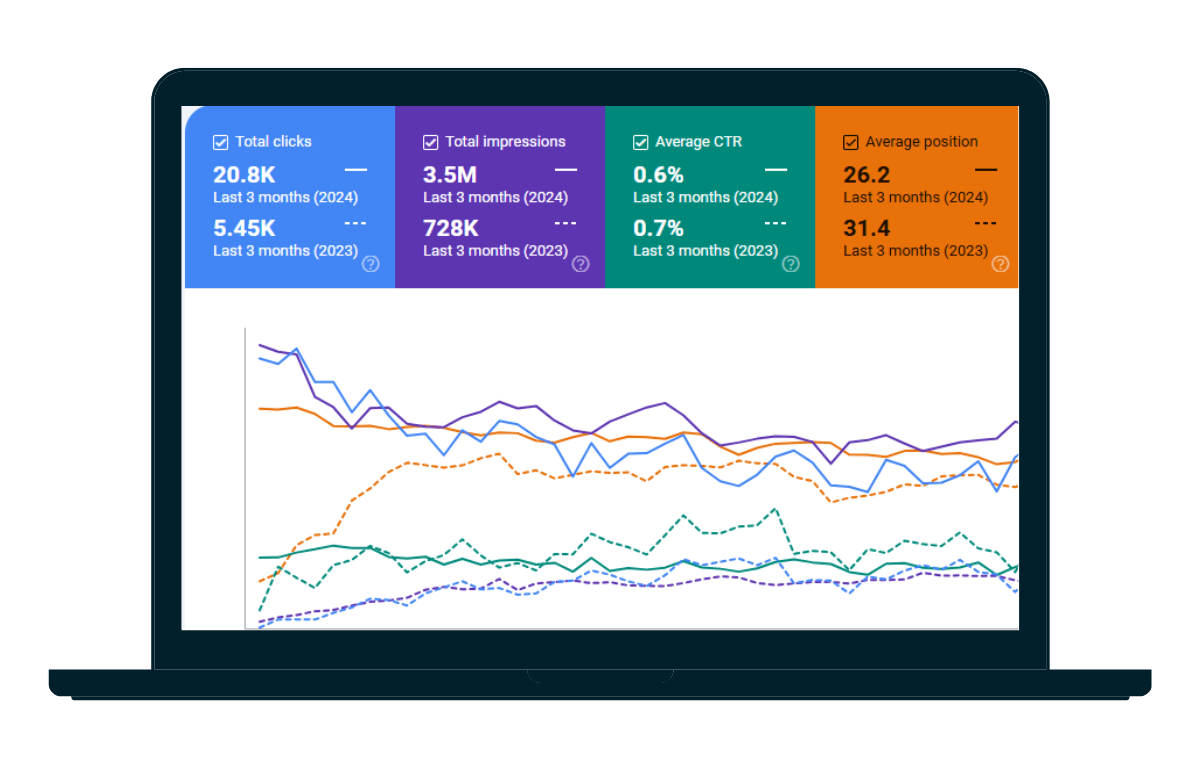This screenshot has width=1200, height=768.
Task: Select the 31.4 average position value
Action: 866,228
